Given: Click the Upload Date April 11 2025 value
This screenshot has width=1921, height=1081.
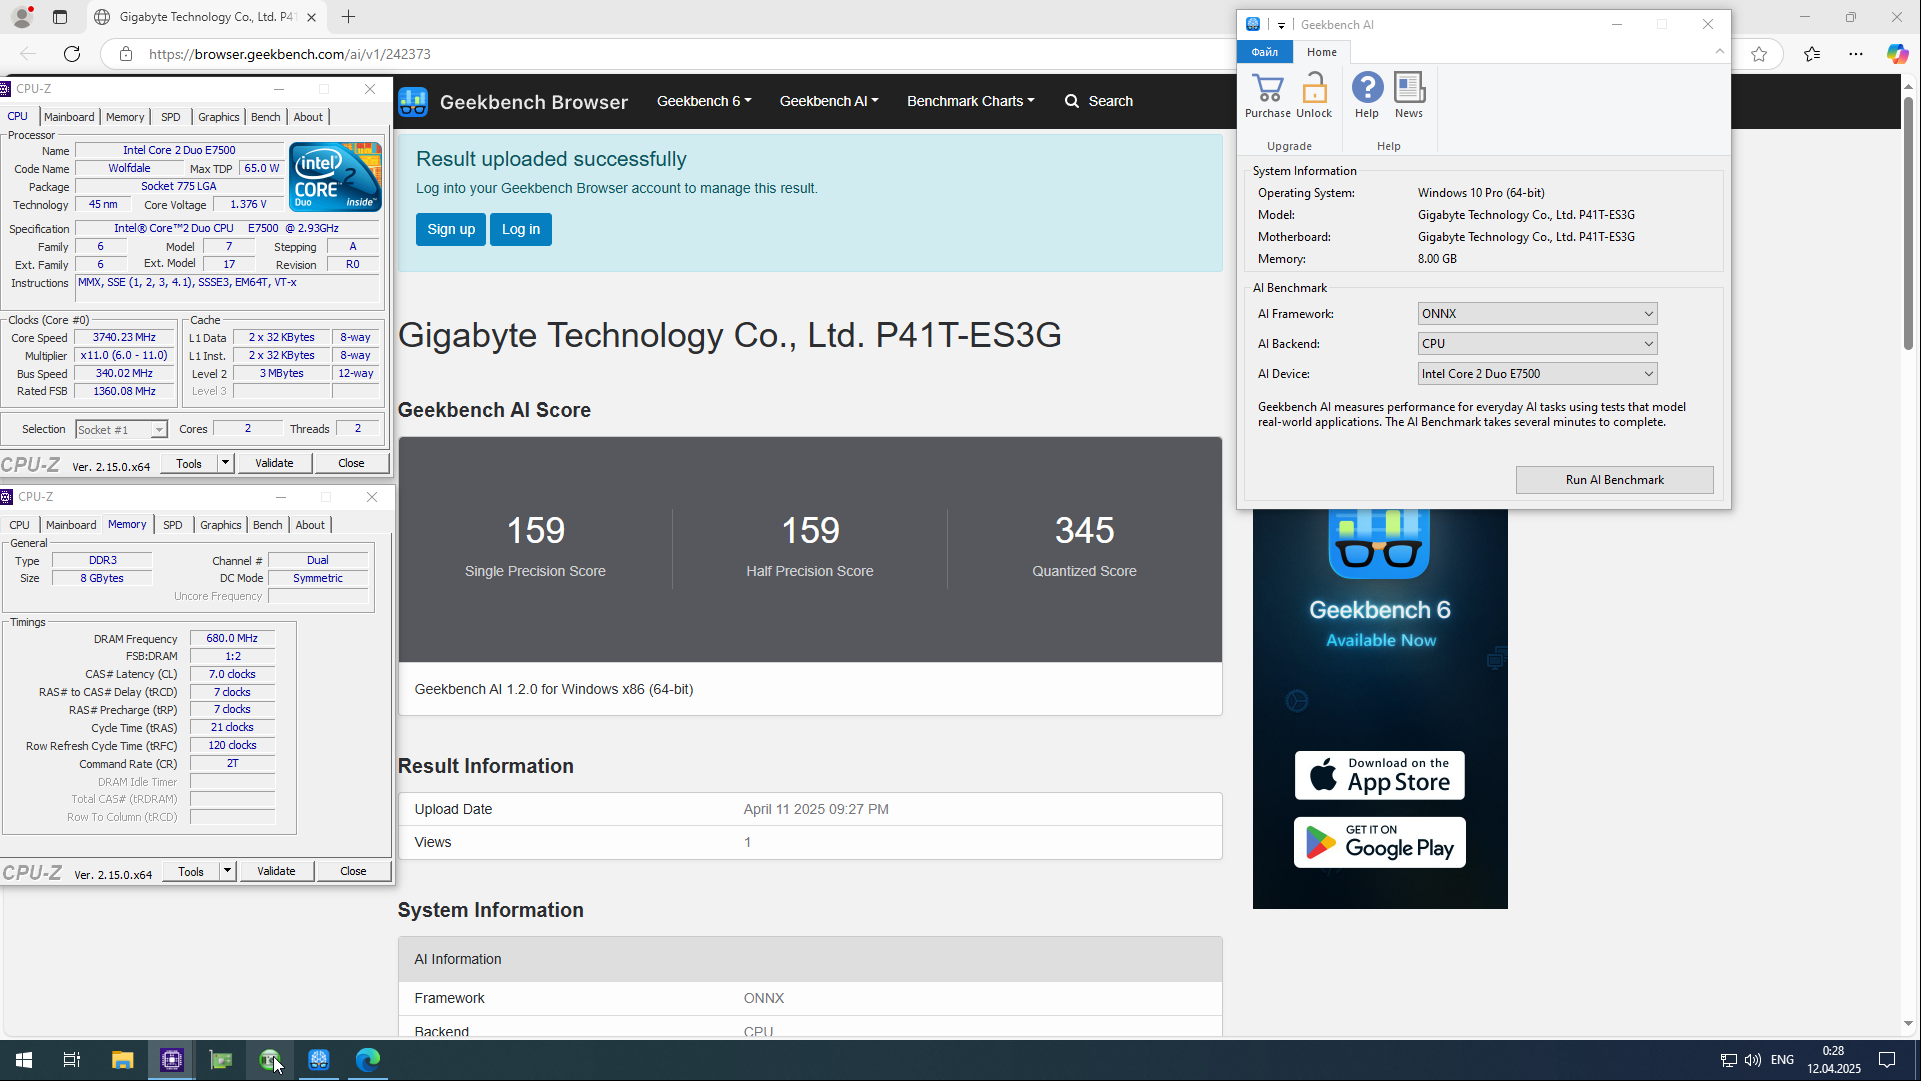Looking at the screenshot, I should [816, 810].
